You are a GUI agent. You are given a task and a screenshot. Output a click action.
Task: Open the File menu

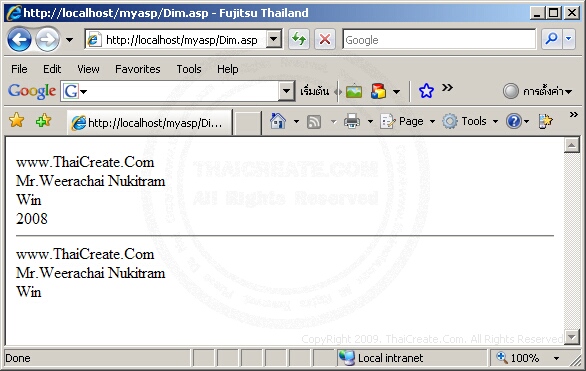click(19, 69)
